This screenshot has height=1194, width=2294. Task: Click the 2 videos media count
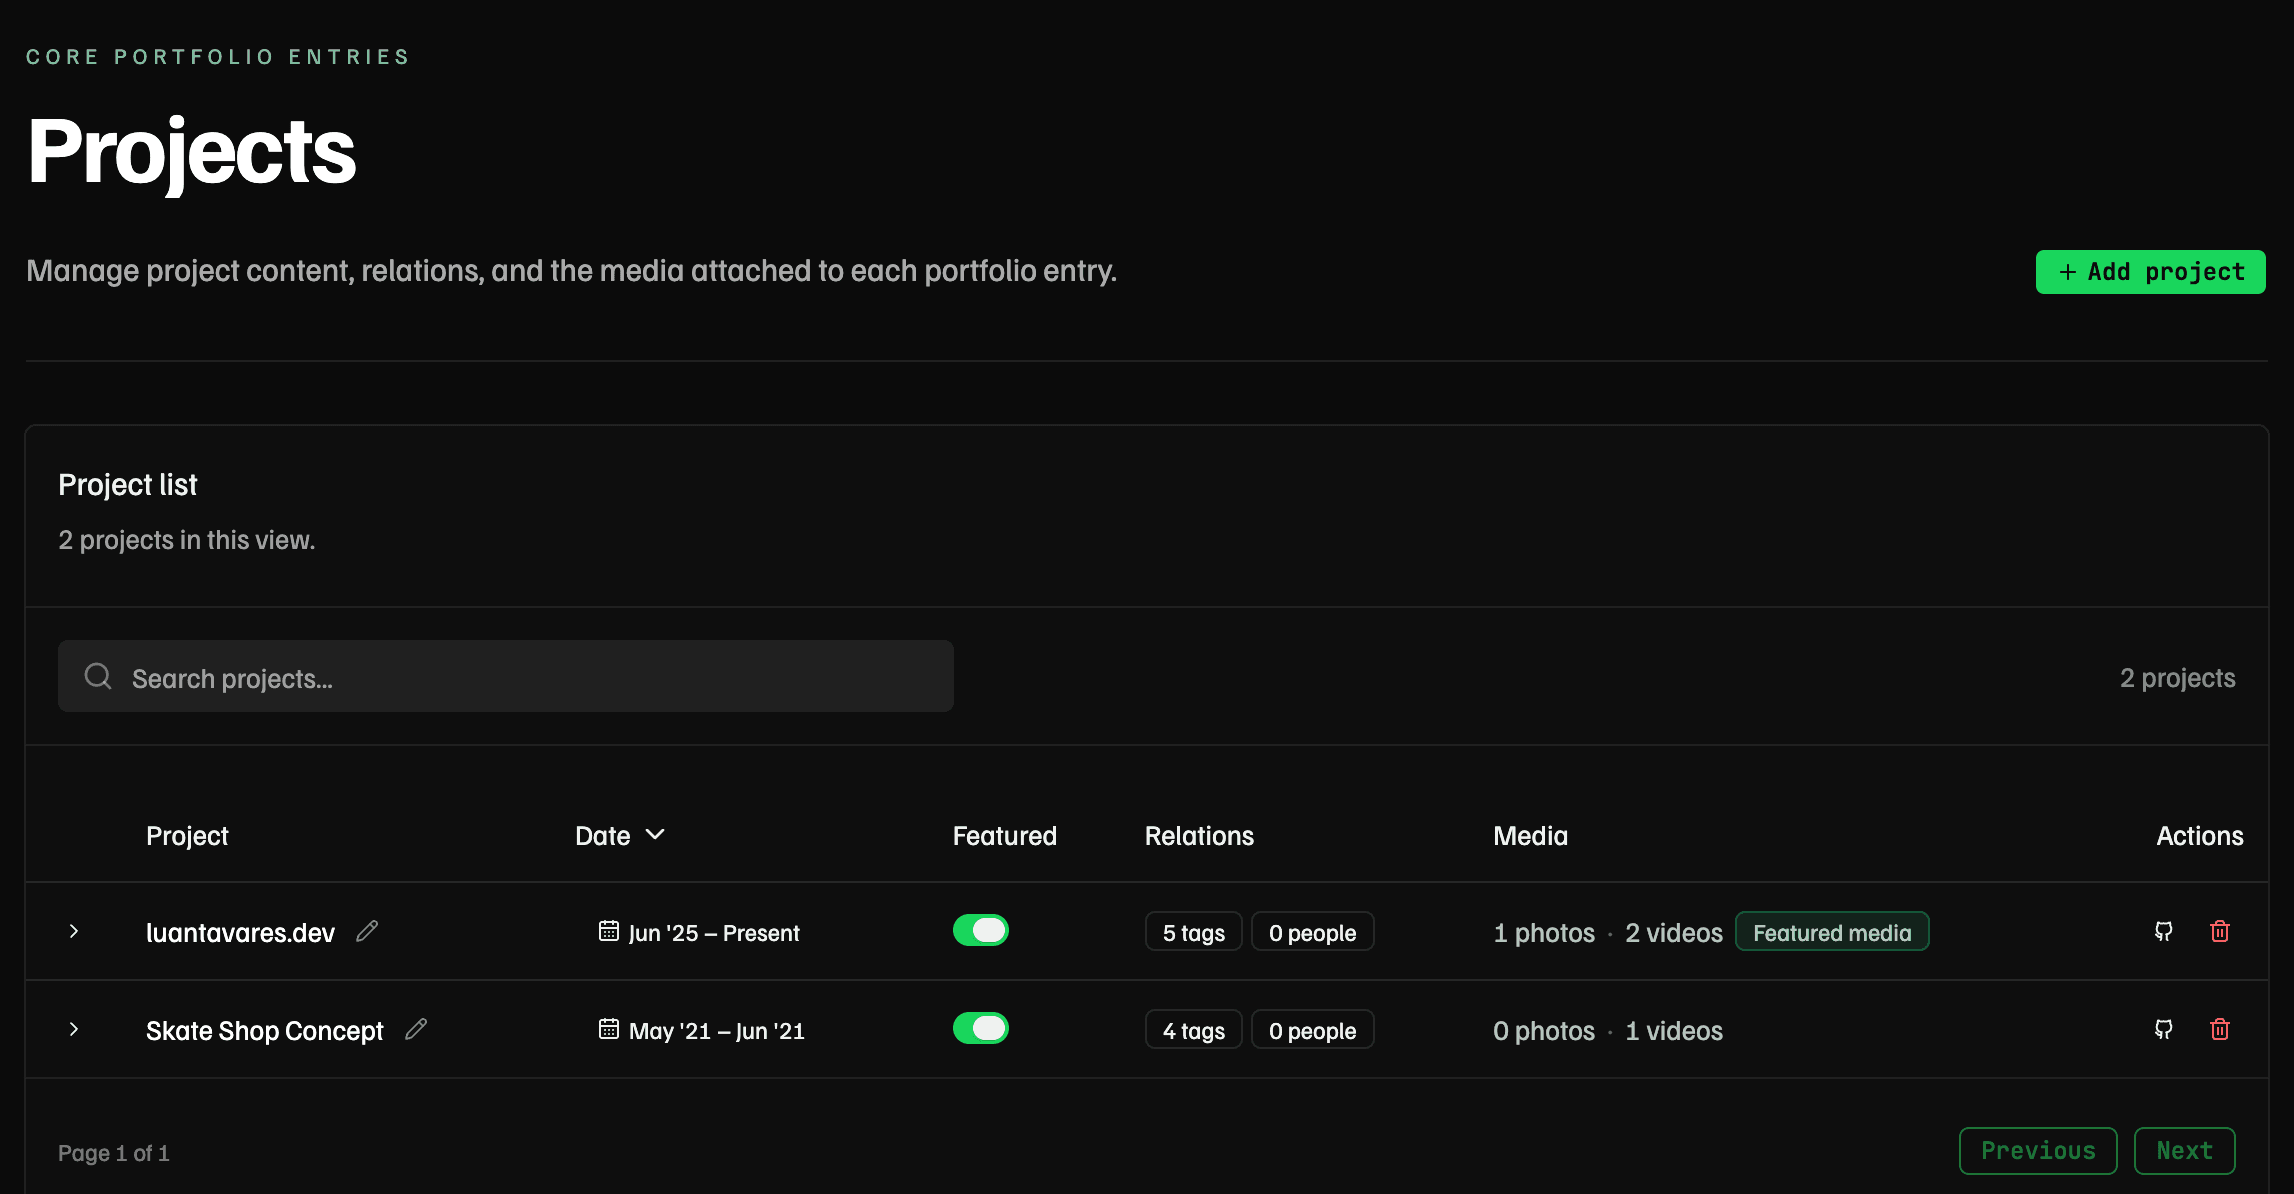[1674, 933]
